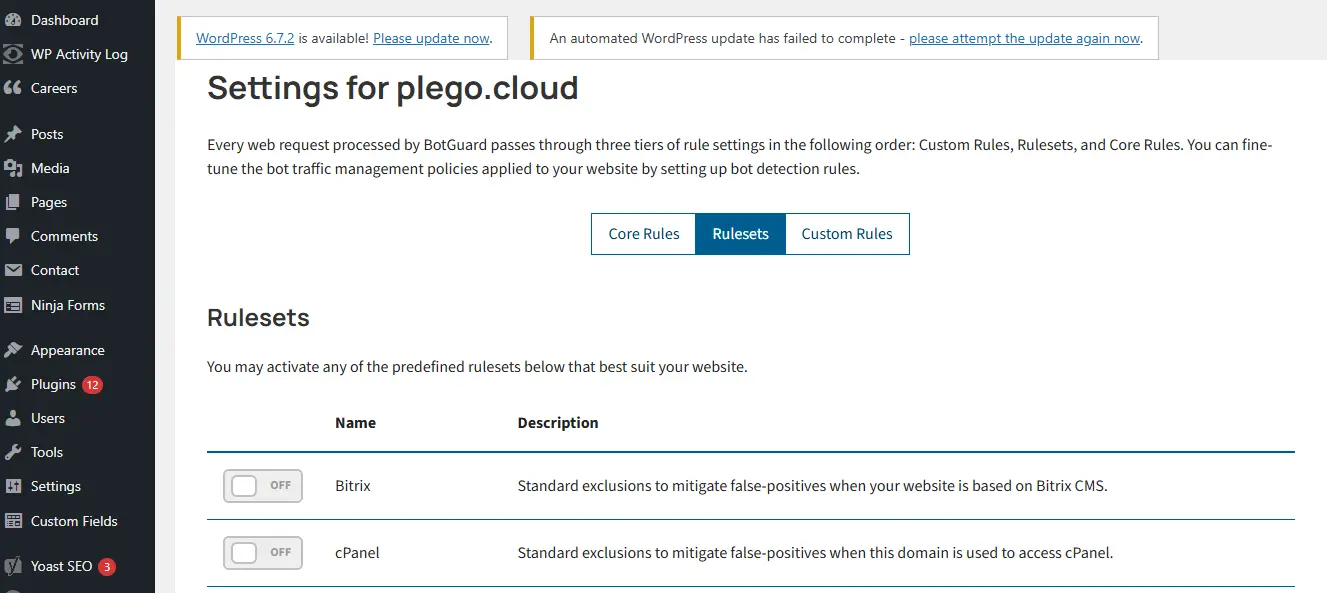The width and height of the screenshot is (1327, 593).
Task: Click 'please attempt the update again now'
Action: pos(1024,38)
